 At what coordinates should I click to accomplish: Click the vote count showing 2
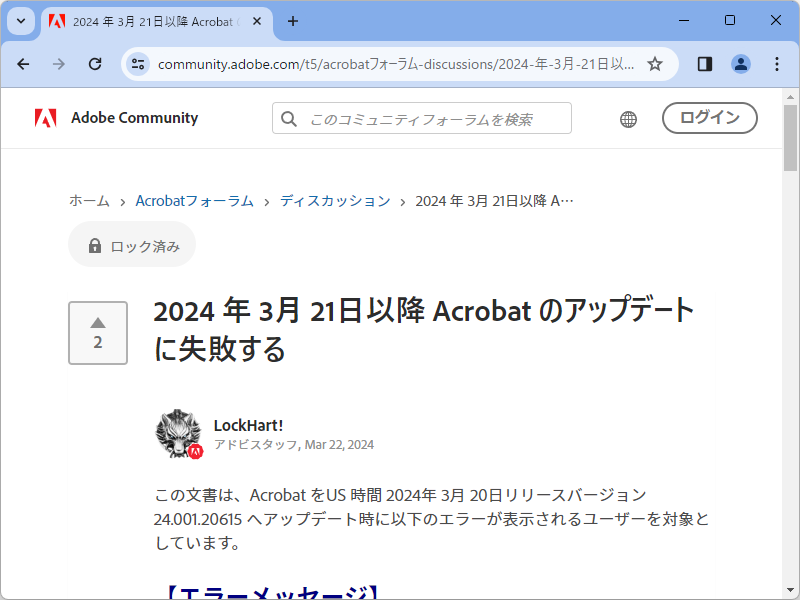coord(97,340)
